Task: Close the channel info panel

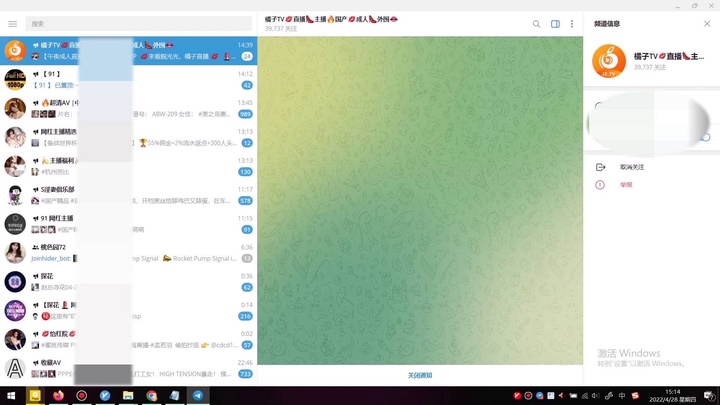Action: tap(703, 22)
